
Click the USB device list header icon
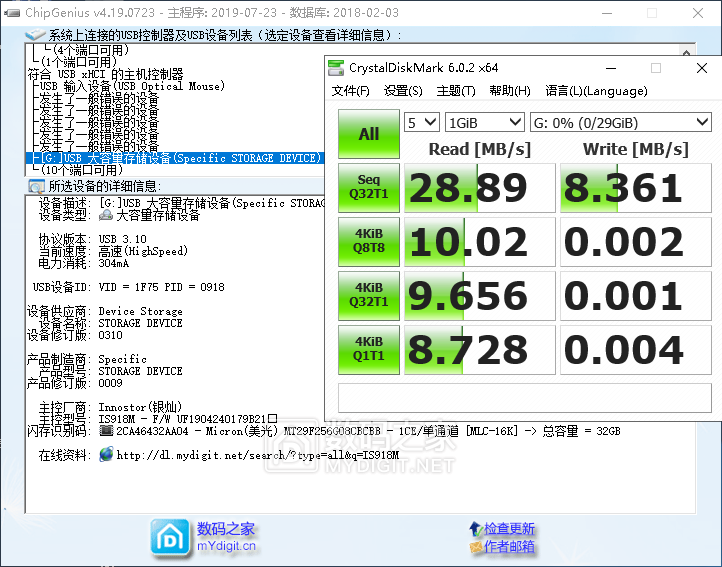[x=35, y=35]
